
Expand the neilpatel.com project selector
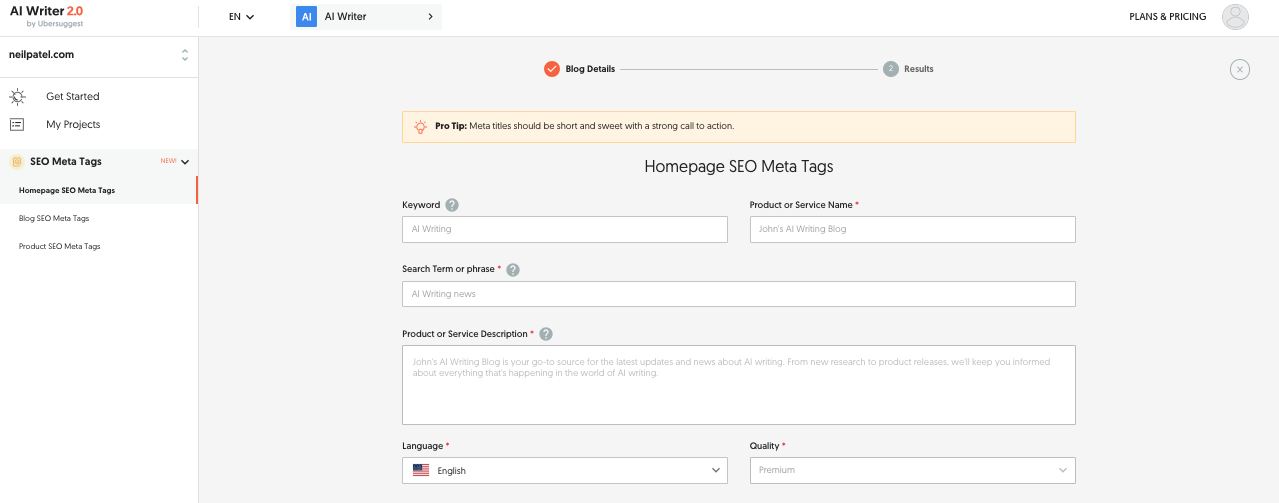click(x=184, y=55)
